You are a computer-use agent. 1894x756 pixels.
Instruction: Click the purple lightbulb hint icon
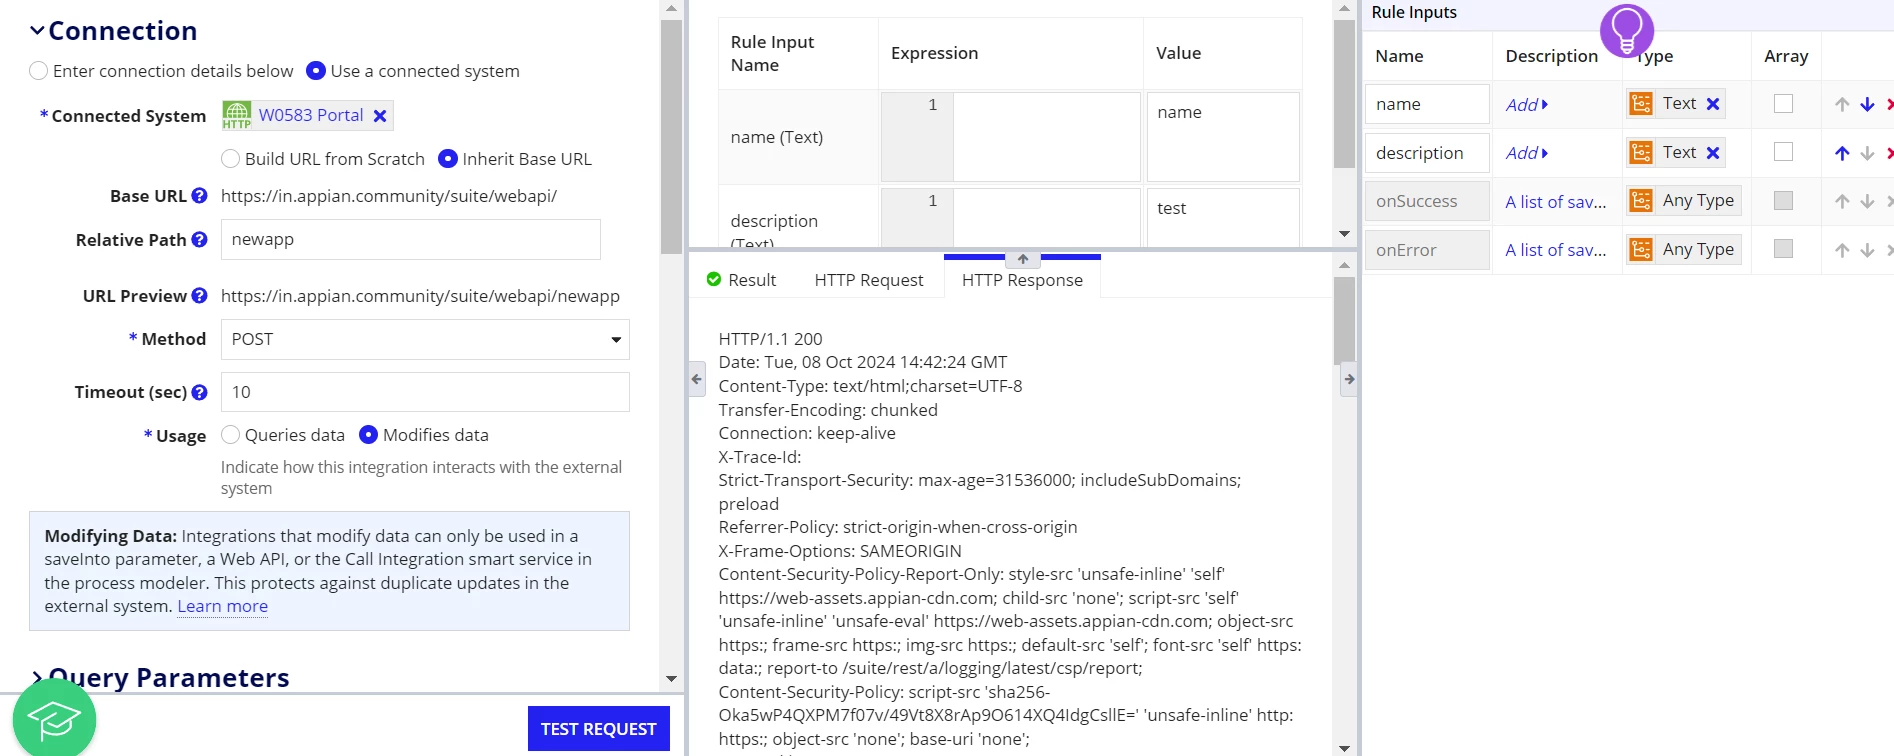[1626, 30]
